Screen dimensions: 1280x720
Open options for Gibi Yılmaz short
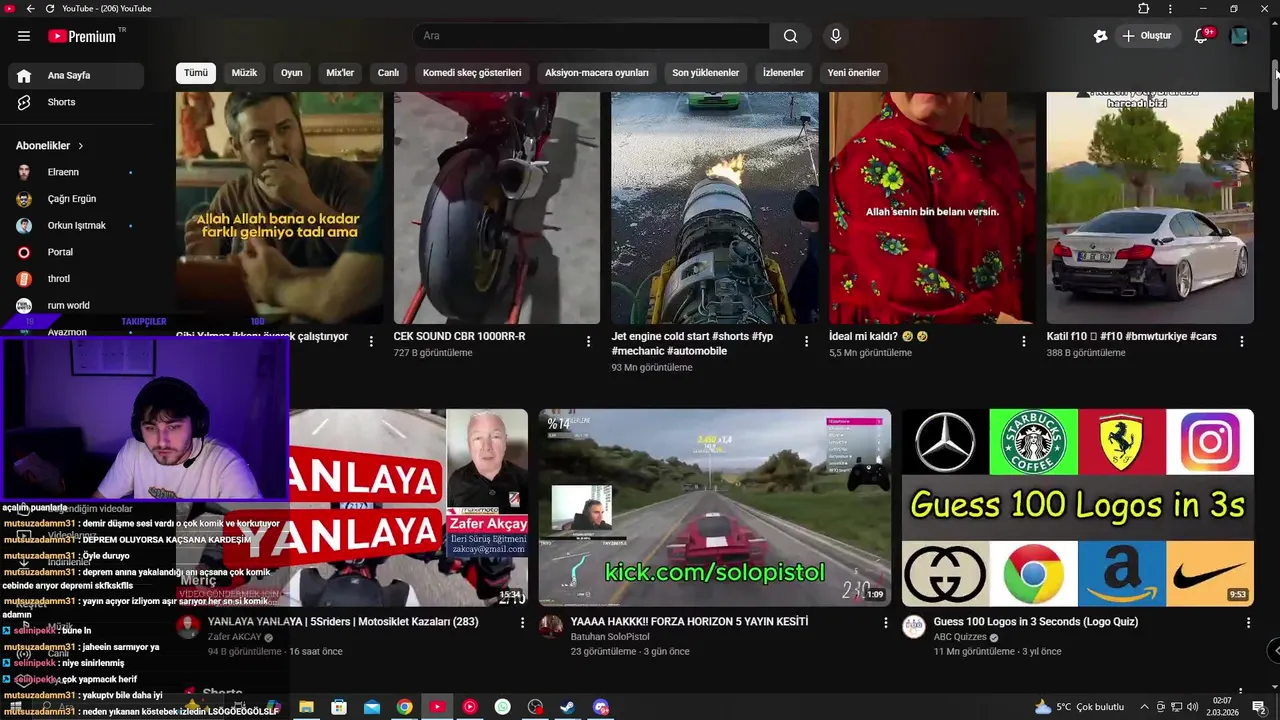(371, 341)
